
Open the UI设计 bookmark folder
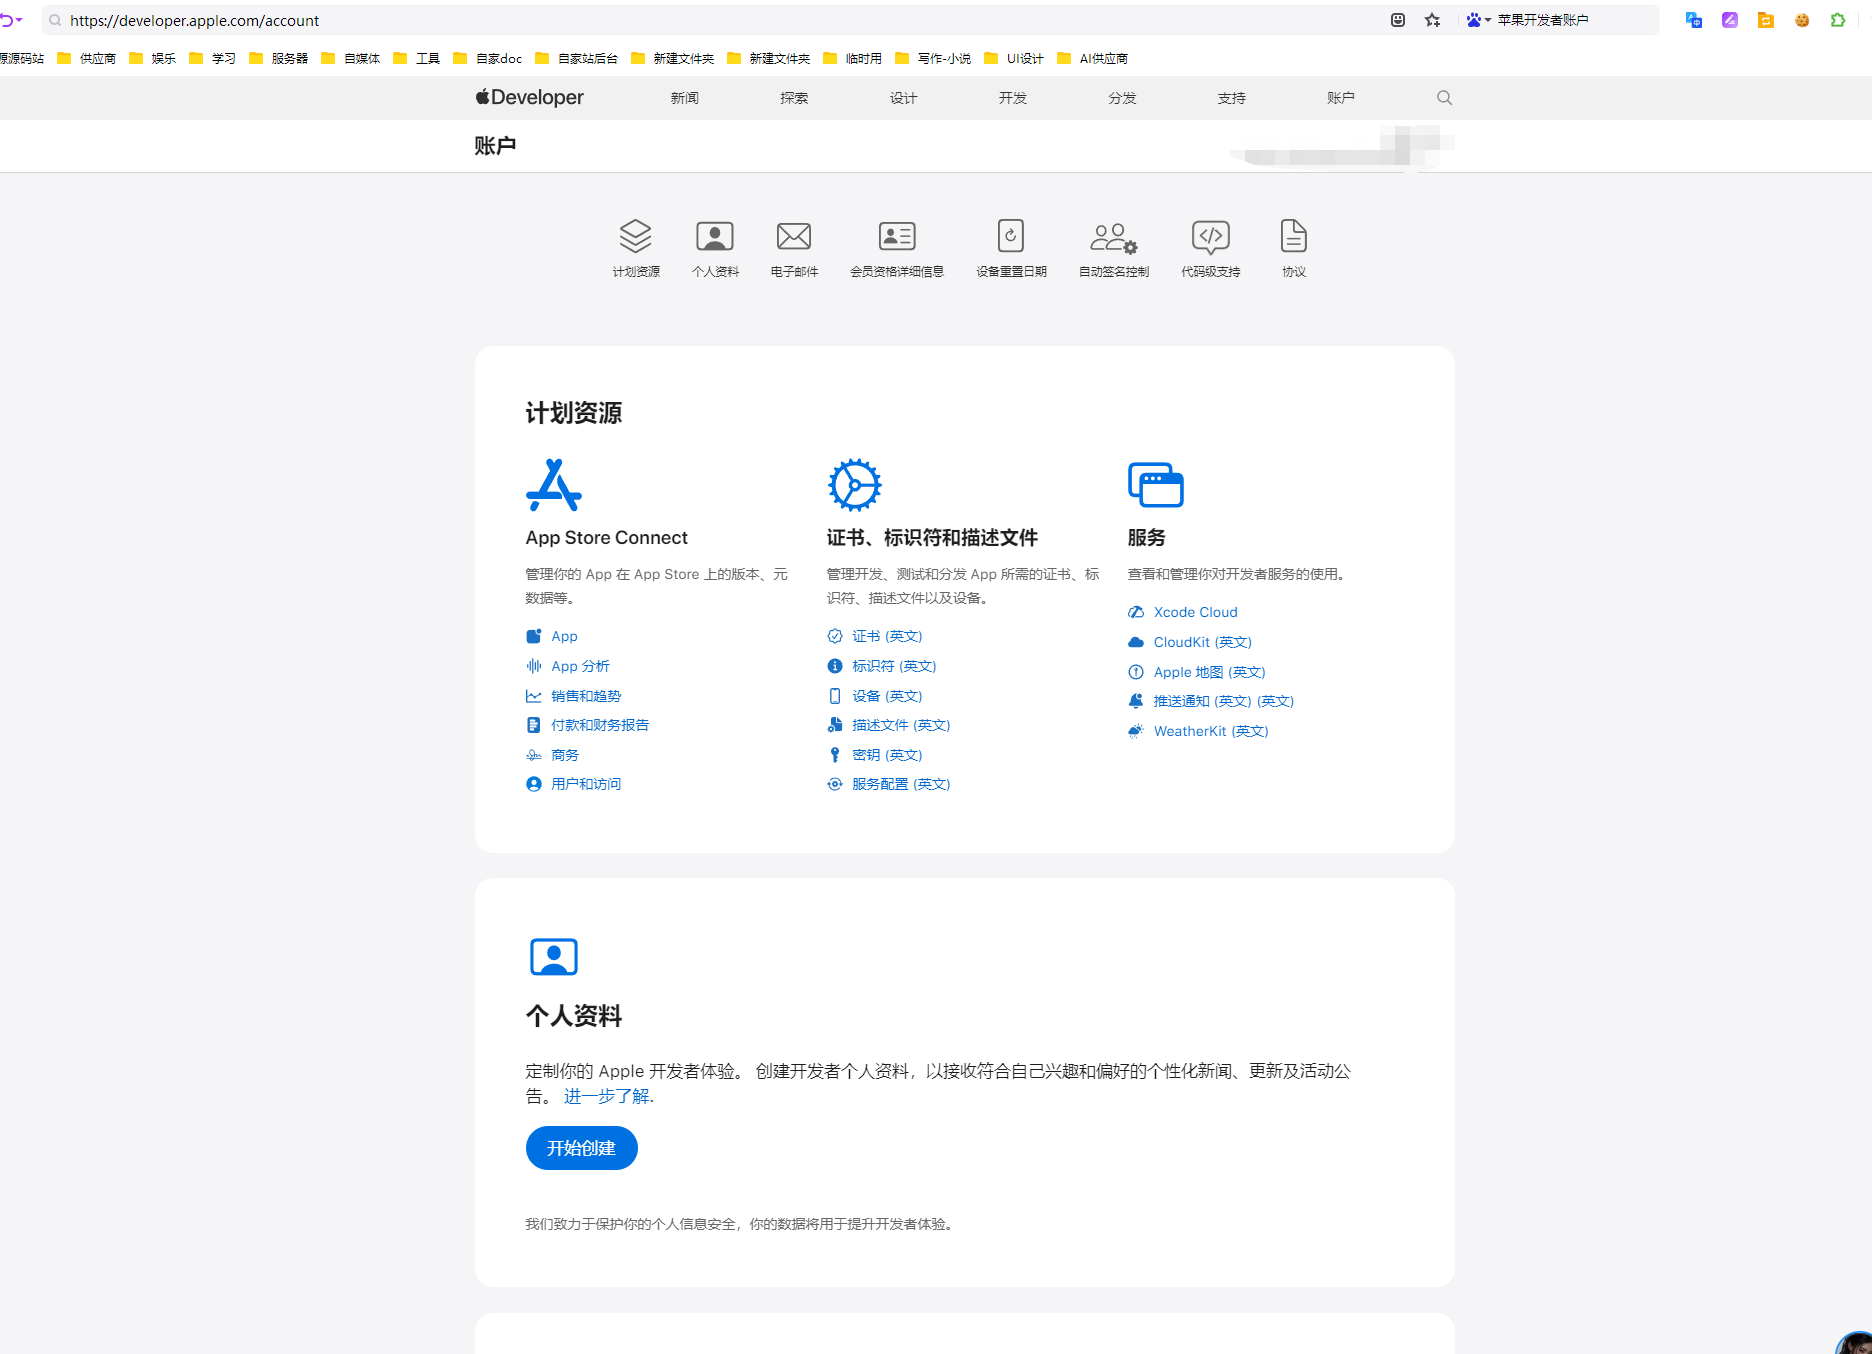1014,58
